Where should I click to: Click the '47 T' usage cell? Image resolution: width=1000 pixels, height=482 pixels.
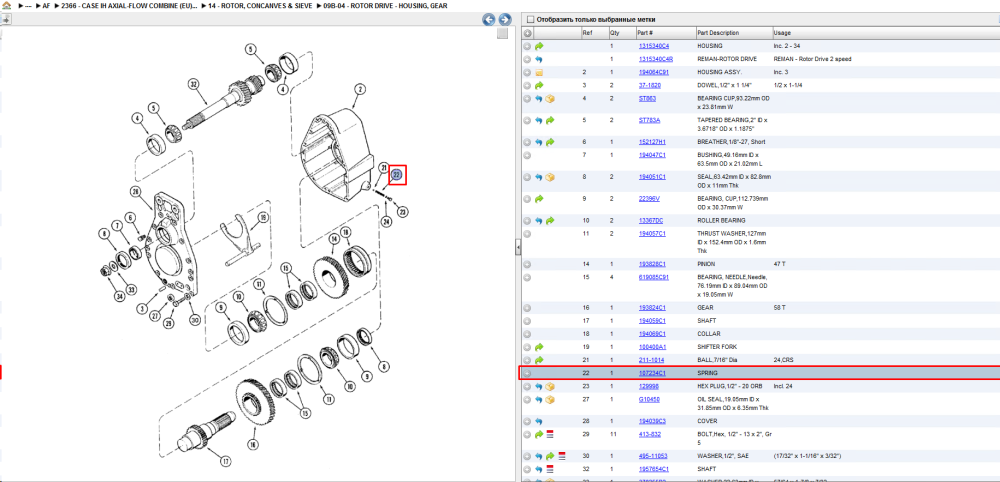pyautogui.click(x=780, y=264)
